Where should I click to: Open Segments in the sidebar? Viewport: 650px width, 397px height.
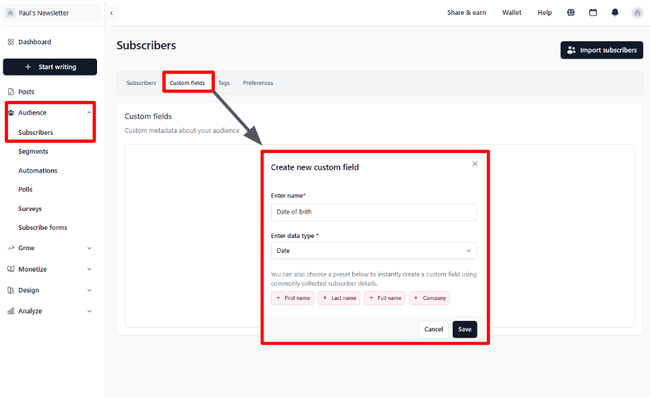click(33, 151)
